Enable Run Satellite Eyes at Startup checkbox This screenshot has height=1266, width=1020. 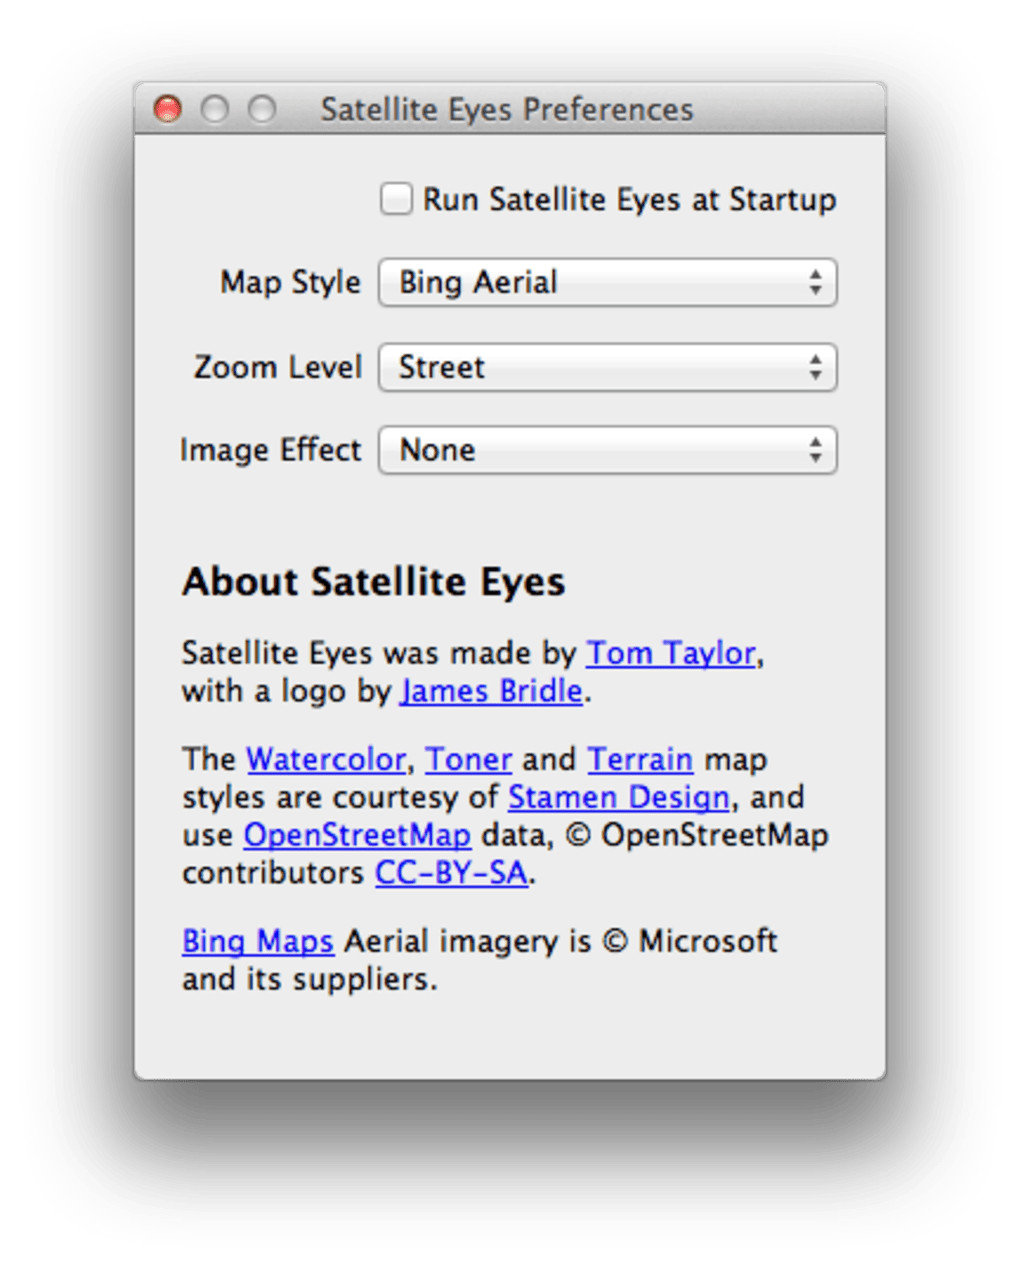tap(396, 199)
